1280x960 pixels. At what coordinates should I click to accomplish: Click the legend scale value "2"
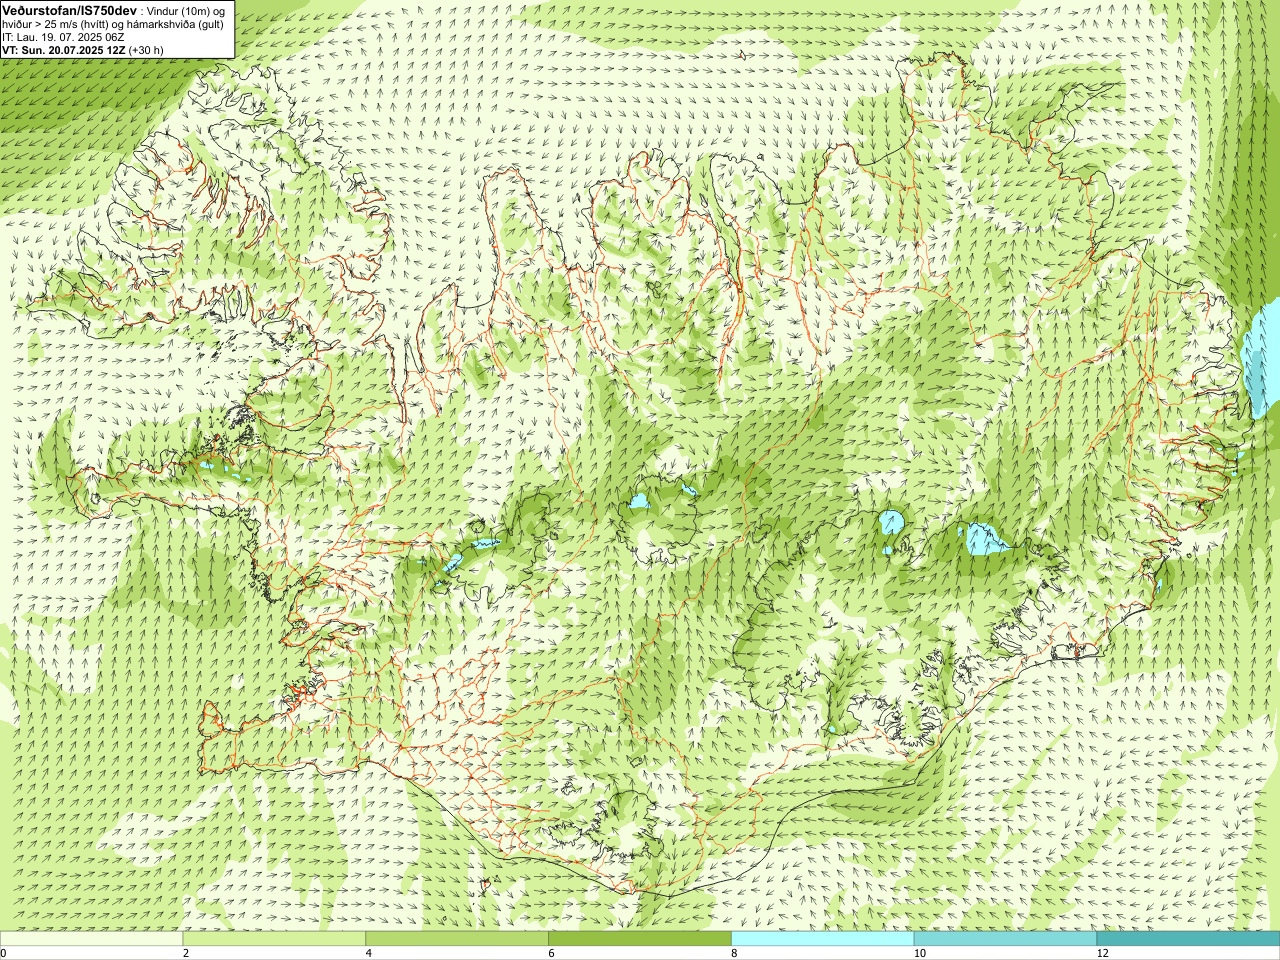pos(186,954)
